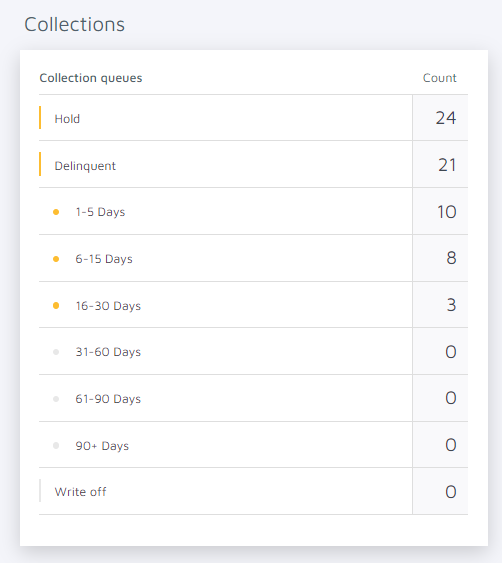Click the Delinquent count of 21
Viewport: 502px width, 563px height.
click(x=447, y=165)
